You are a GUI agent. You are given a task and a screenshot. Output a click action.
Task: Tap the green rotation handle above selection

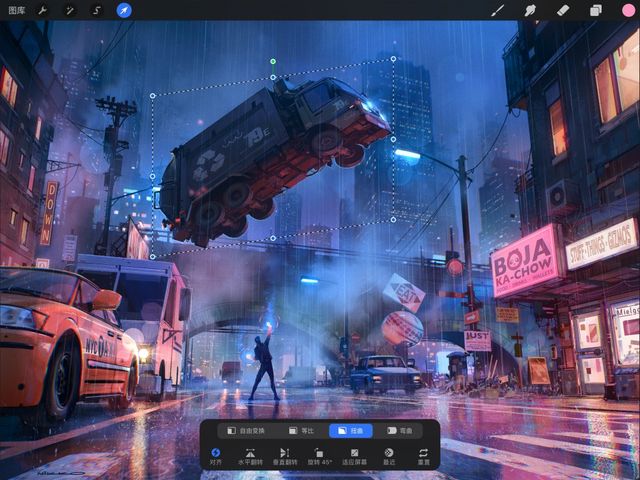tap(273, 61)
